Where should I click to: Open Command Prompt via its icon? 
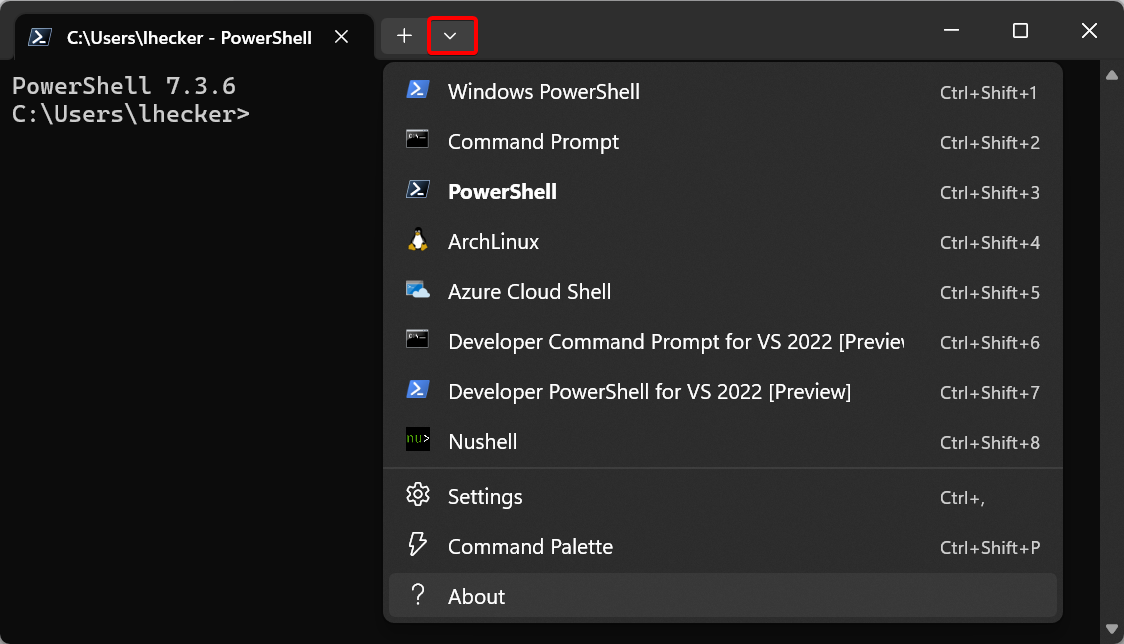tap(417, 141)
